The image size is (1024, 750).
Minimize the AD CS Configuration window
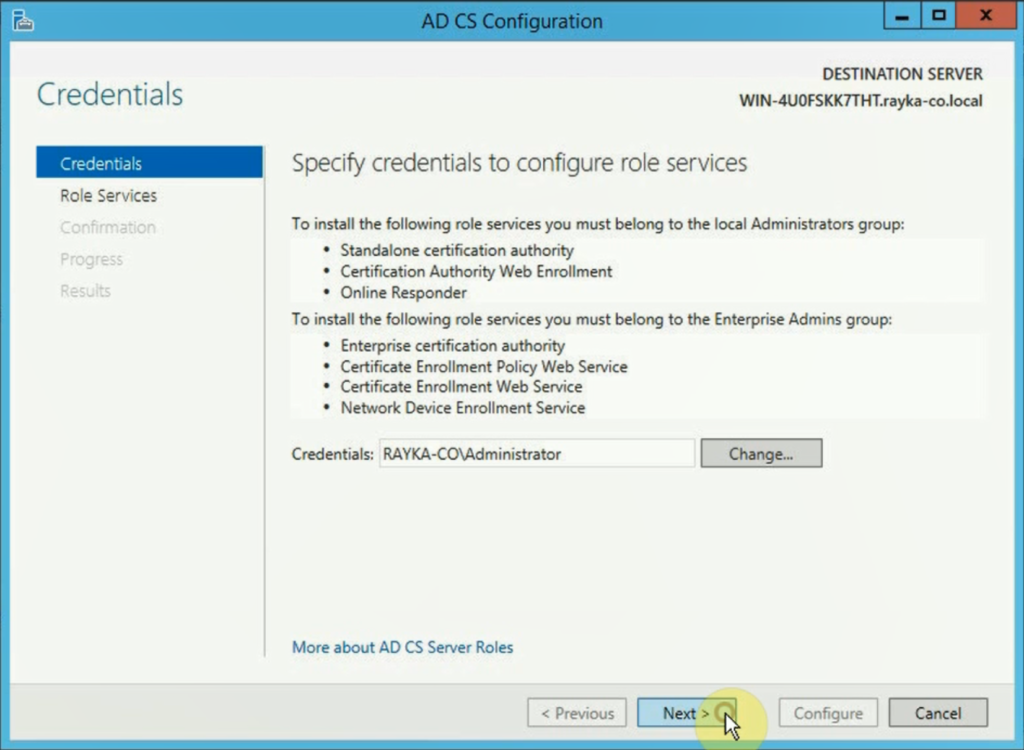[x=902, y=16]
